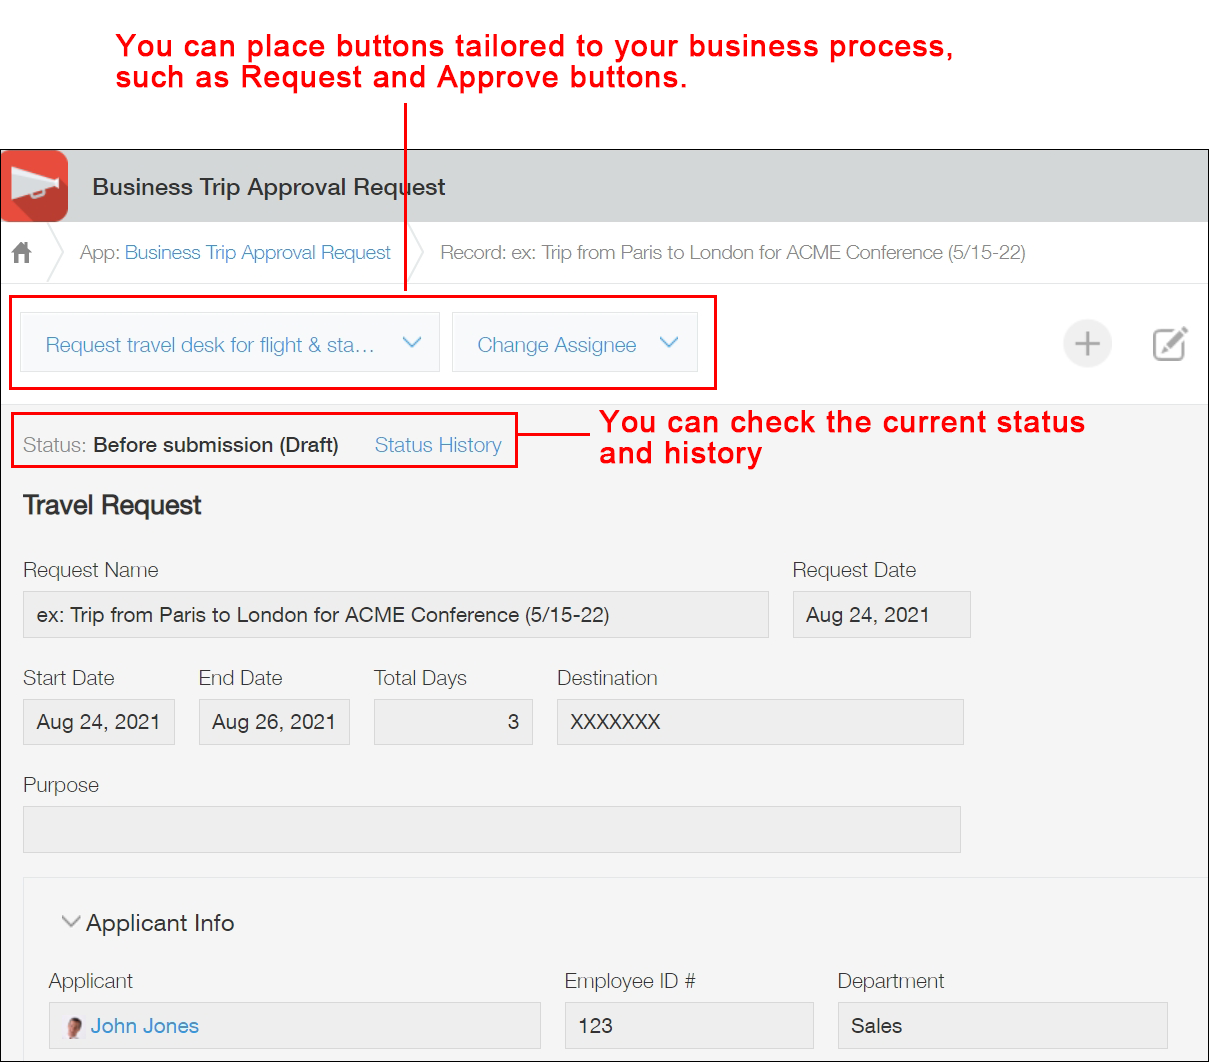Screen dimensions: 1209x1062
Task: Click the home icon in the breadcrumb
Action: click(21, 252)
